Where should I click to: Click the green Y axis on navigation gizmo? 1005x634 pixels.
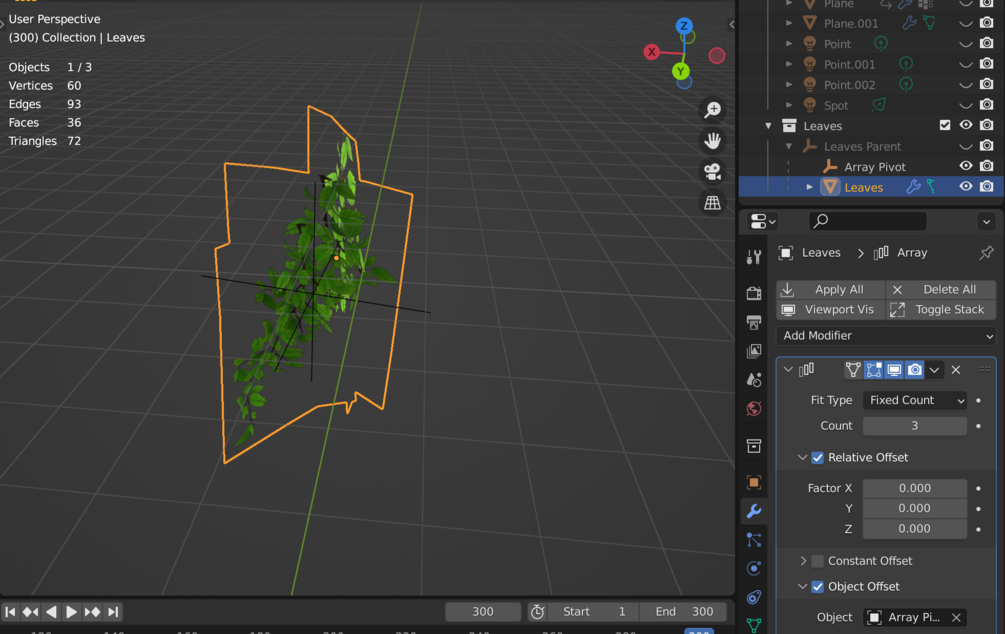(x=681, y=71)
